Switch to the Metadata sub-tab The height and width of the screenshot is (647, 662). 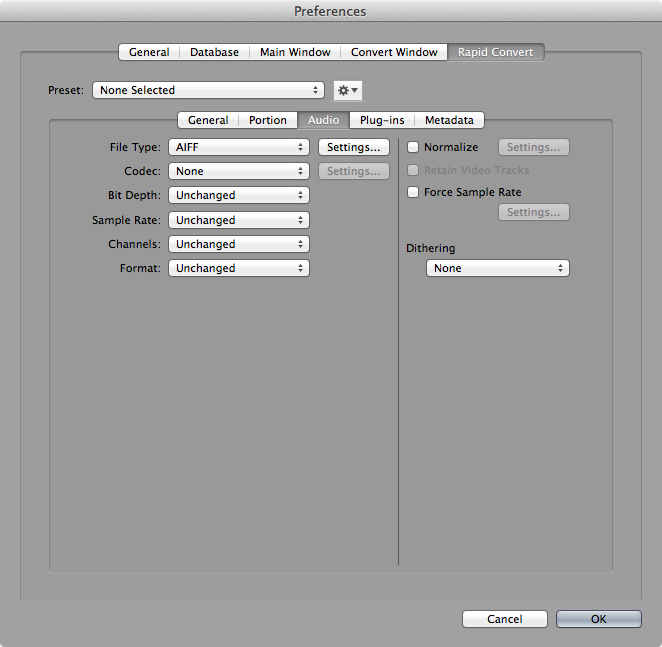(449, 120)
